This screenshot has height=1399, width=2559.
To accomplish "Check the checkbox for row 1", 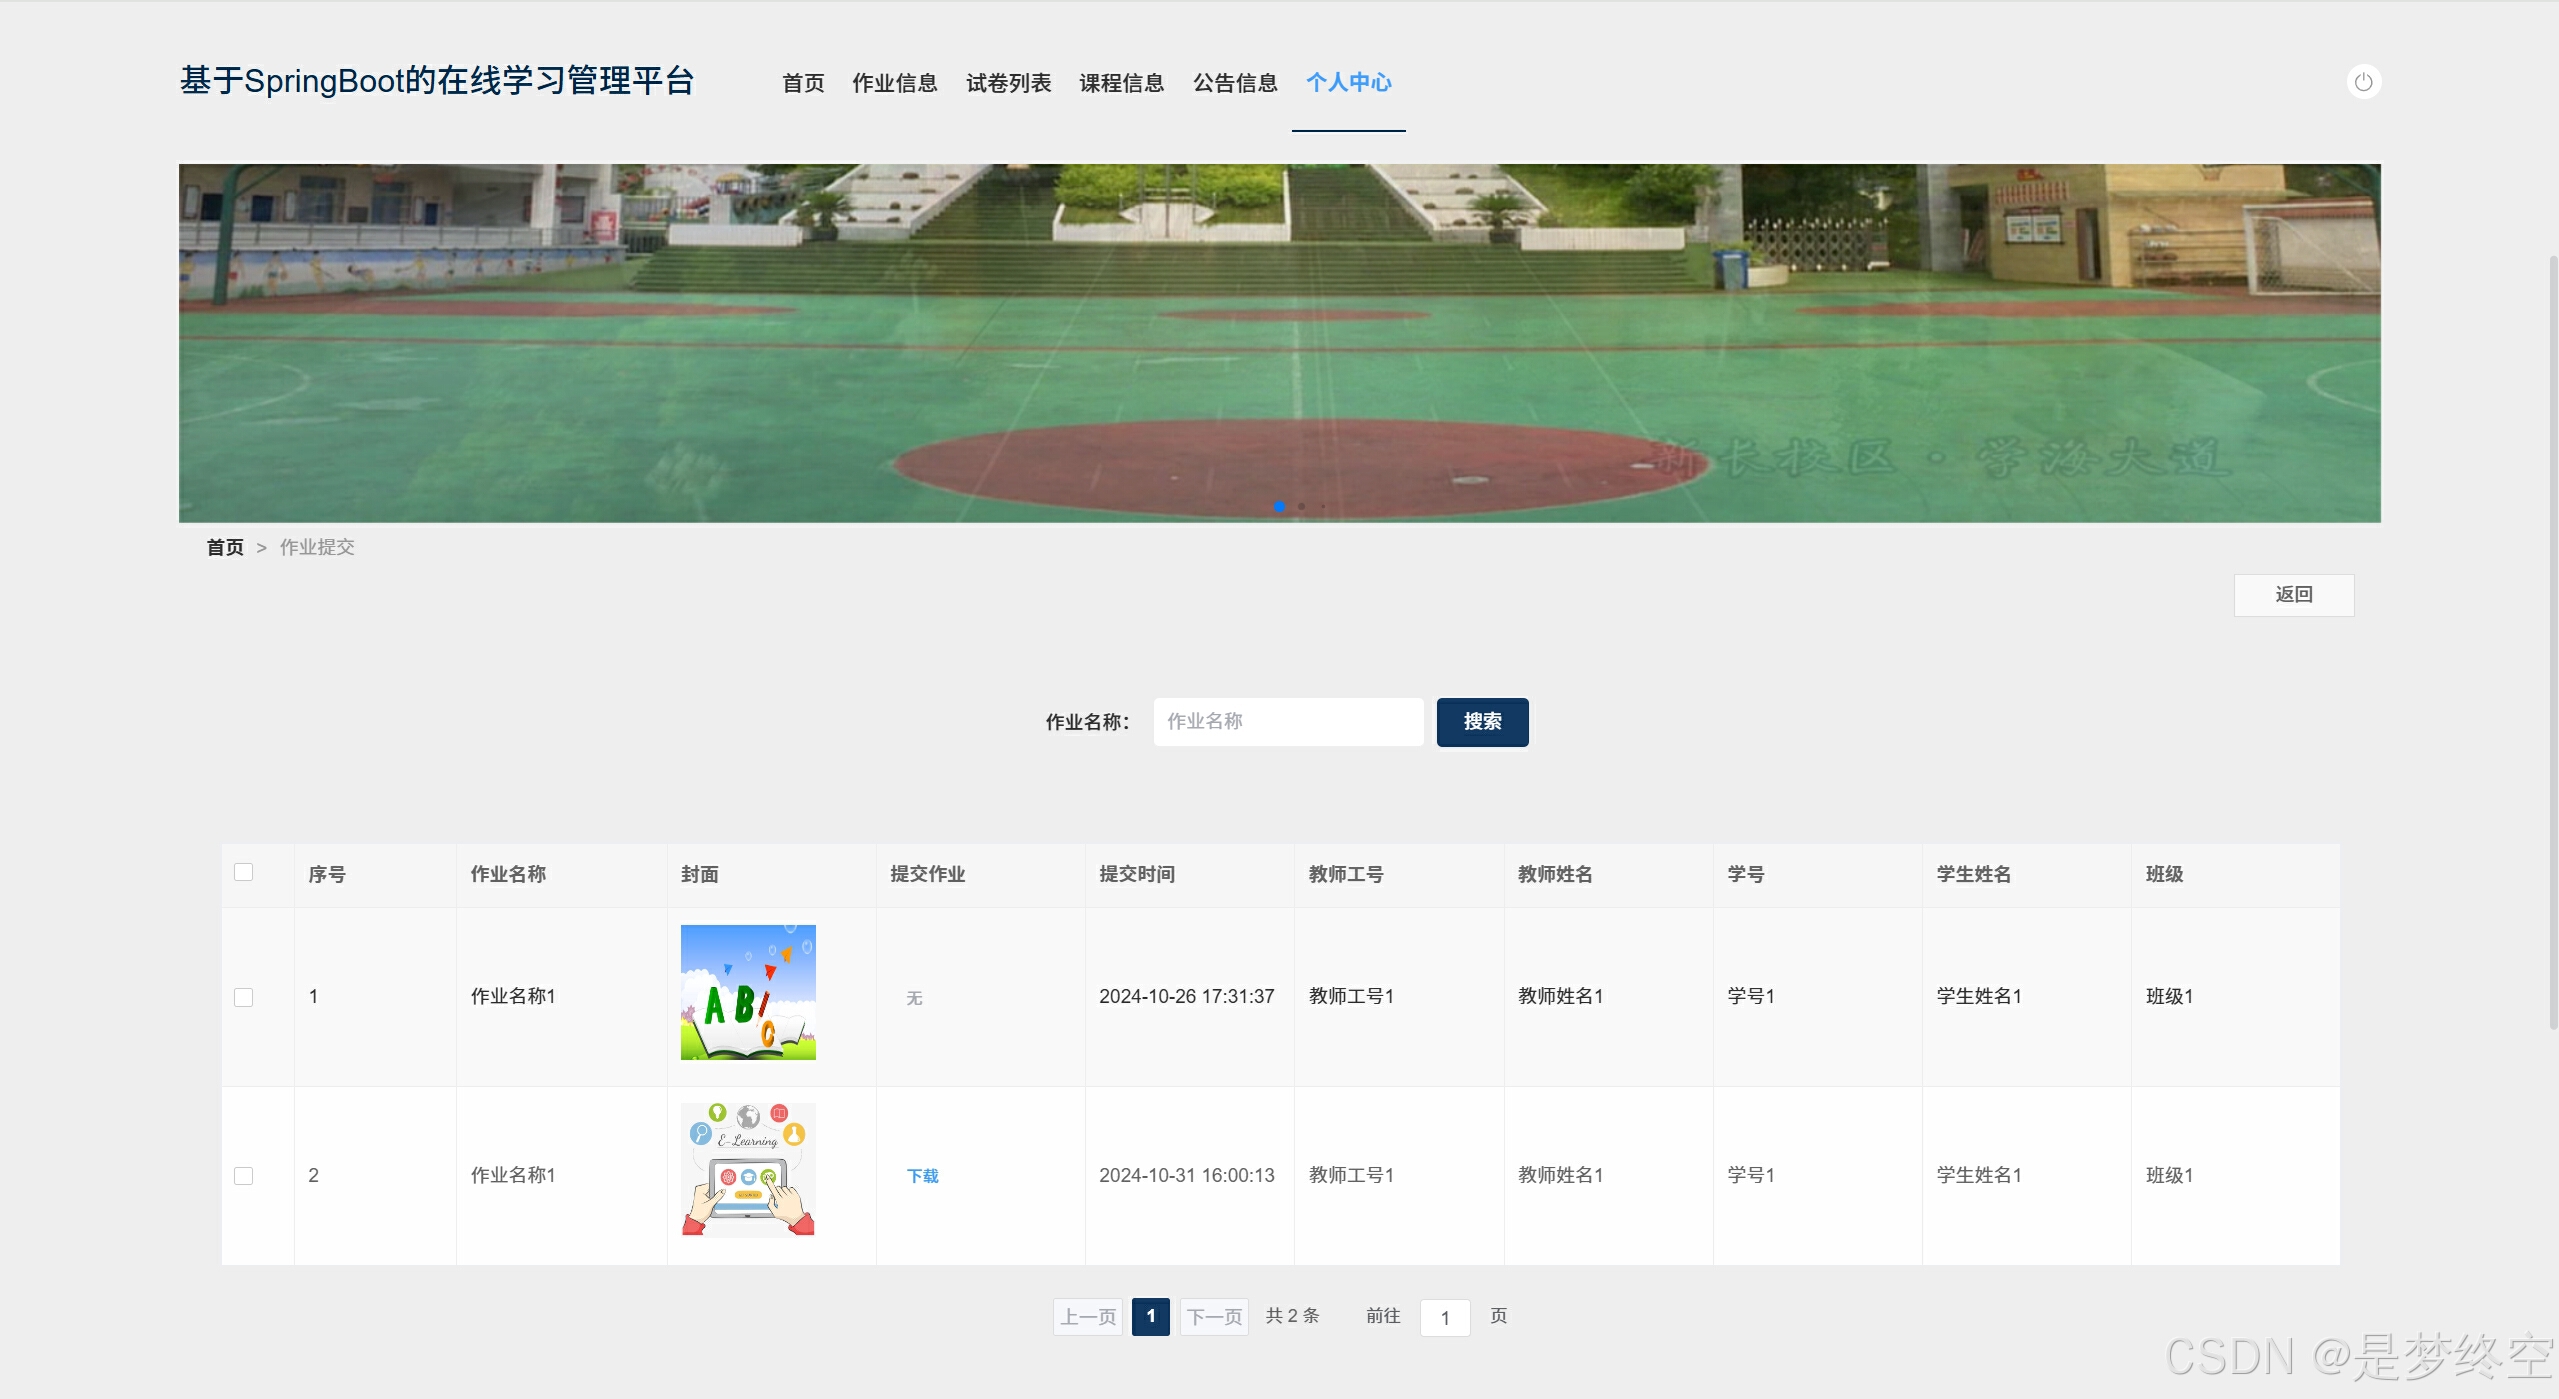I will (x=243, y=997).
